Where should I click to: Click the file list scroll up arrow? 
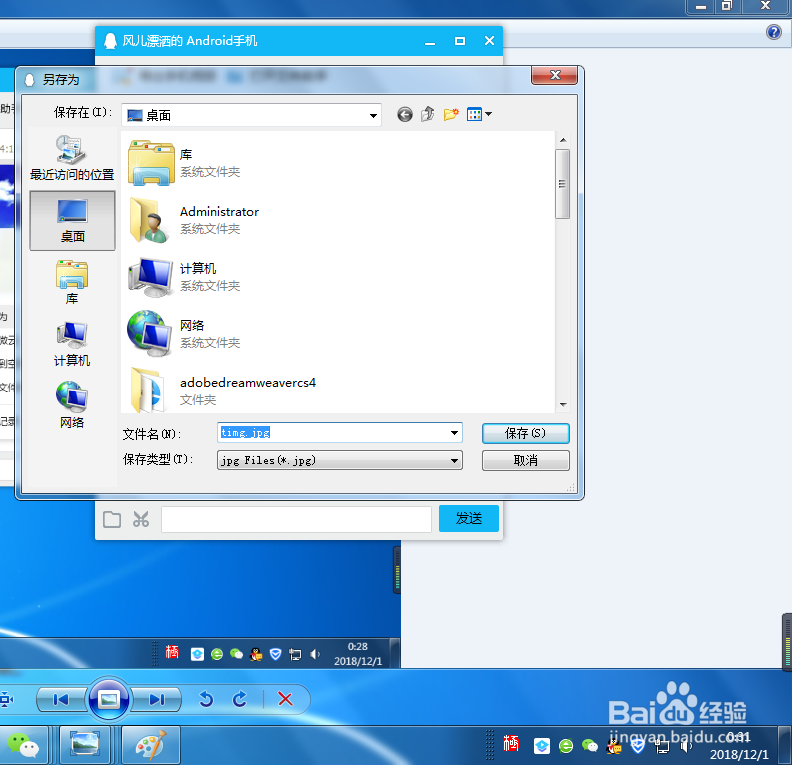tap(563, 140)
